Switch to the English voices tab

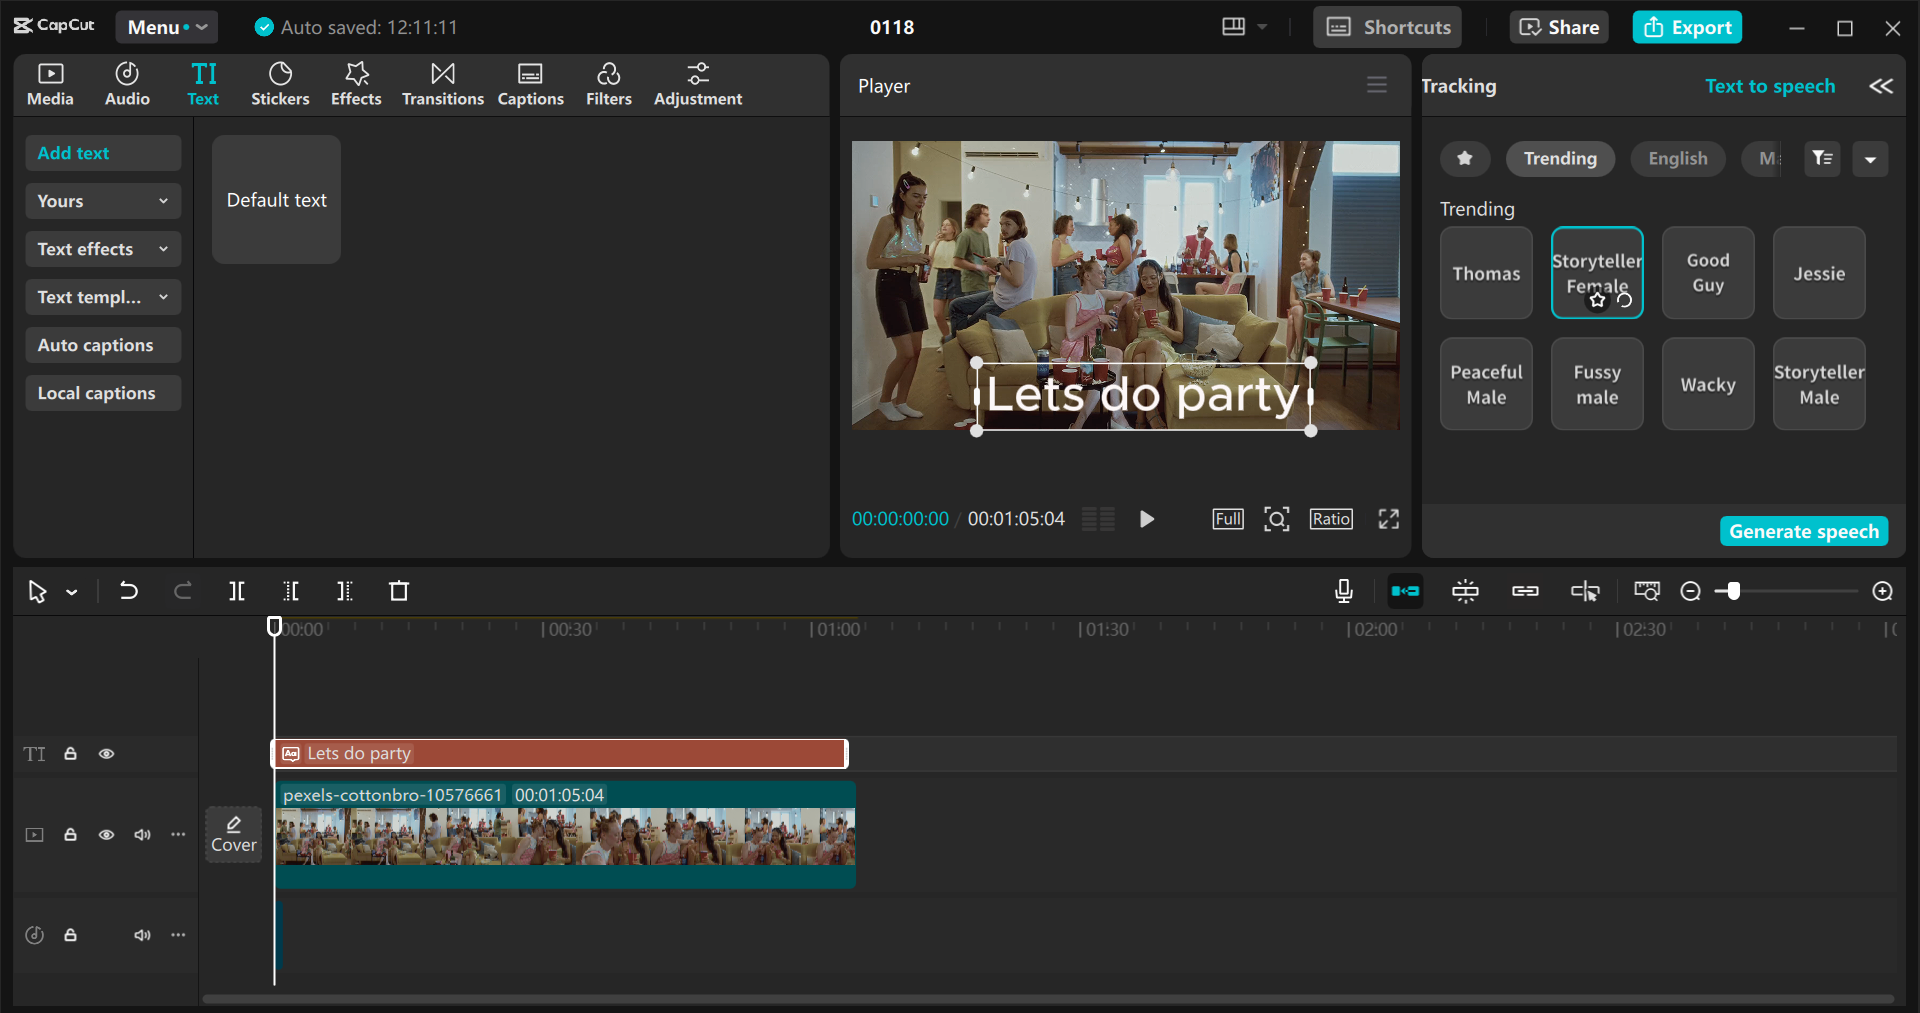pos(1677,158)
